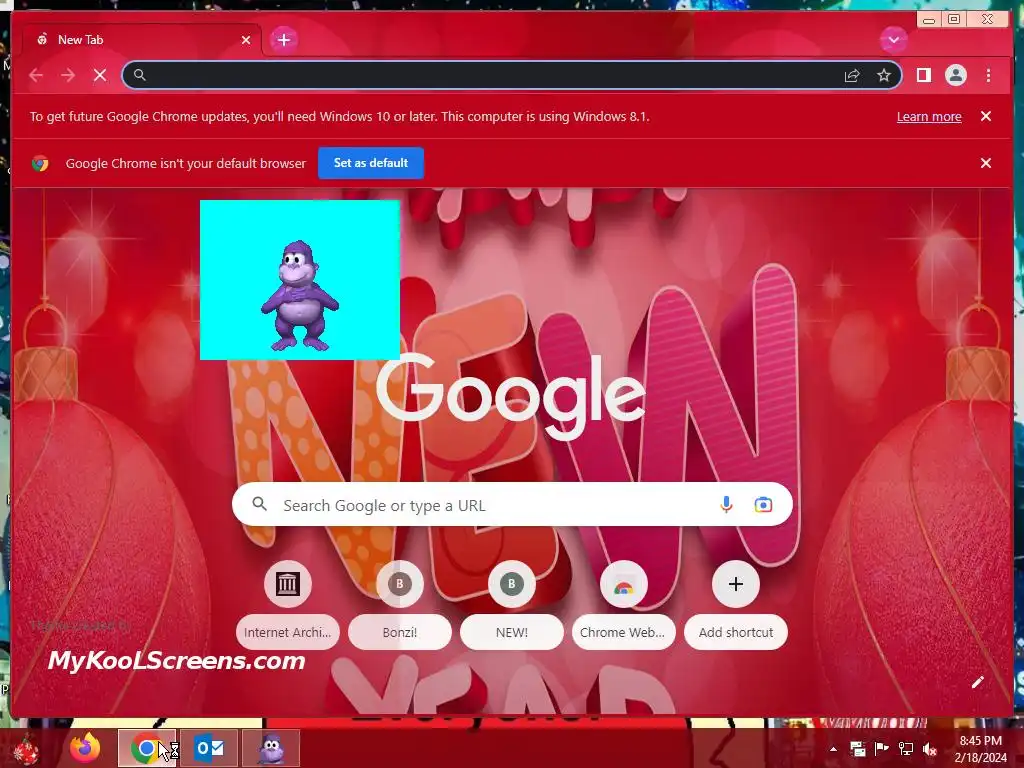Close the New Tab tab
Screen dimensions: 1024x768
pyautogui.click(x=246, y=40)
